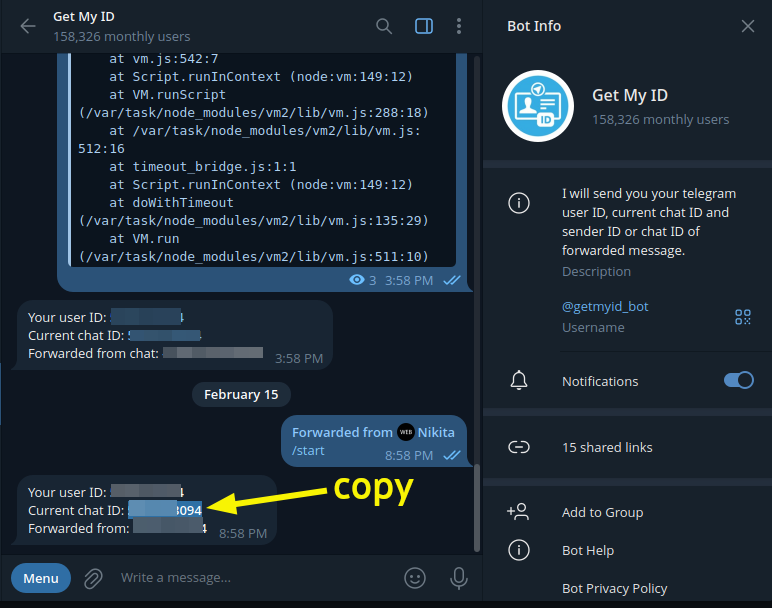This screenshot has width=772, height=608.
Task: Click the 'Forwarded from chat:' line
Action: tap(145, 353)
